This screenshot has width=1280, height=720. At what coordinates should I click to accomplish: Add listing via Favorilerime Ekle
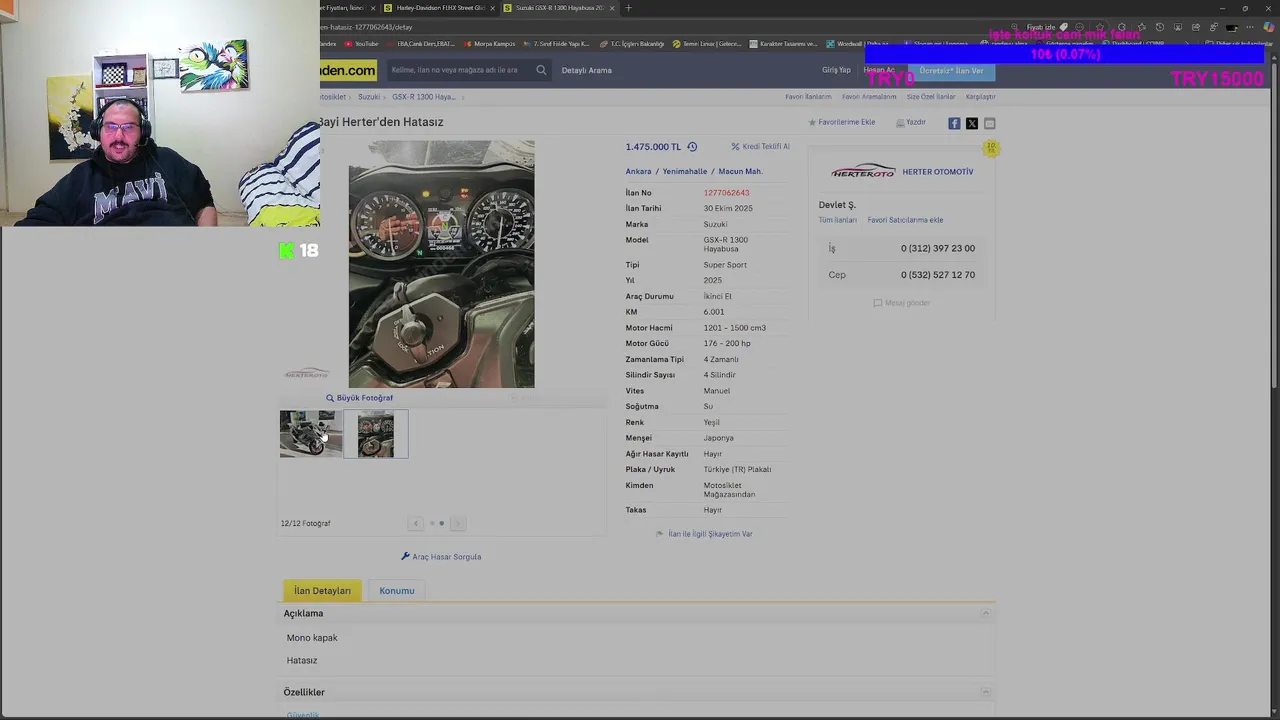point(842,122)
